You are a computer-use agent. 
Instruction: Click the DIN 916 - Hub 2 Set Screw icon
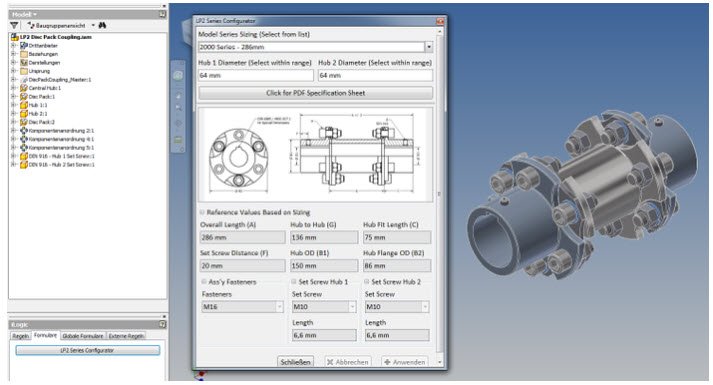(24, 165)
